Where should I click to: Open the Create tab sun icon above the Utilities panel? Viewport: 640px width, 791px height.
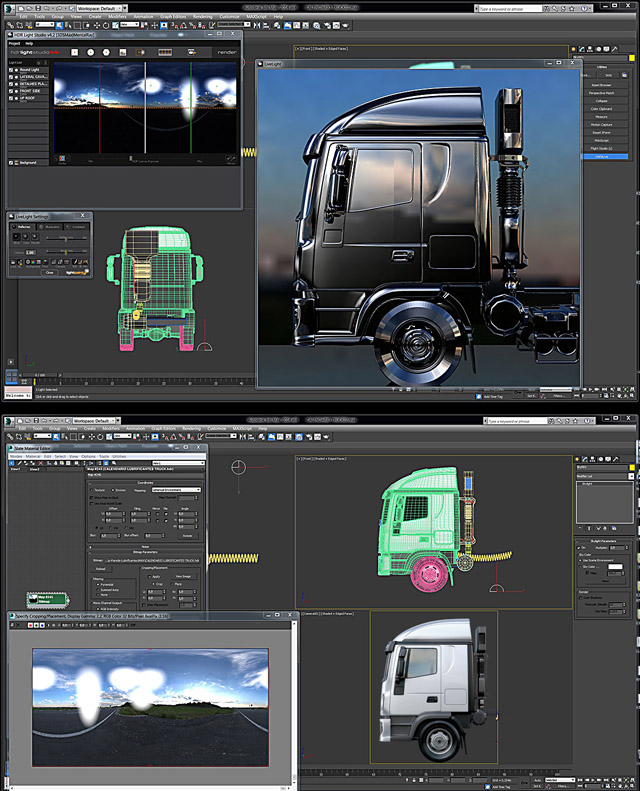573,49
